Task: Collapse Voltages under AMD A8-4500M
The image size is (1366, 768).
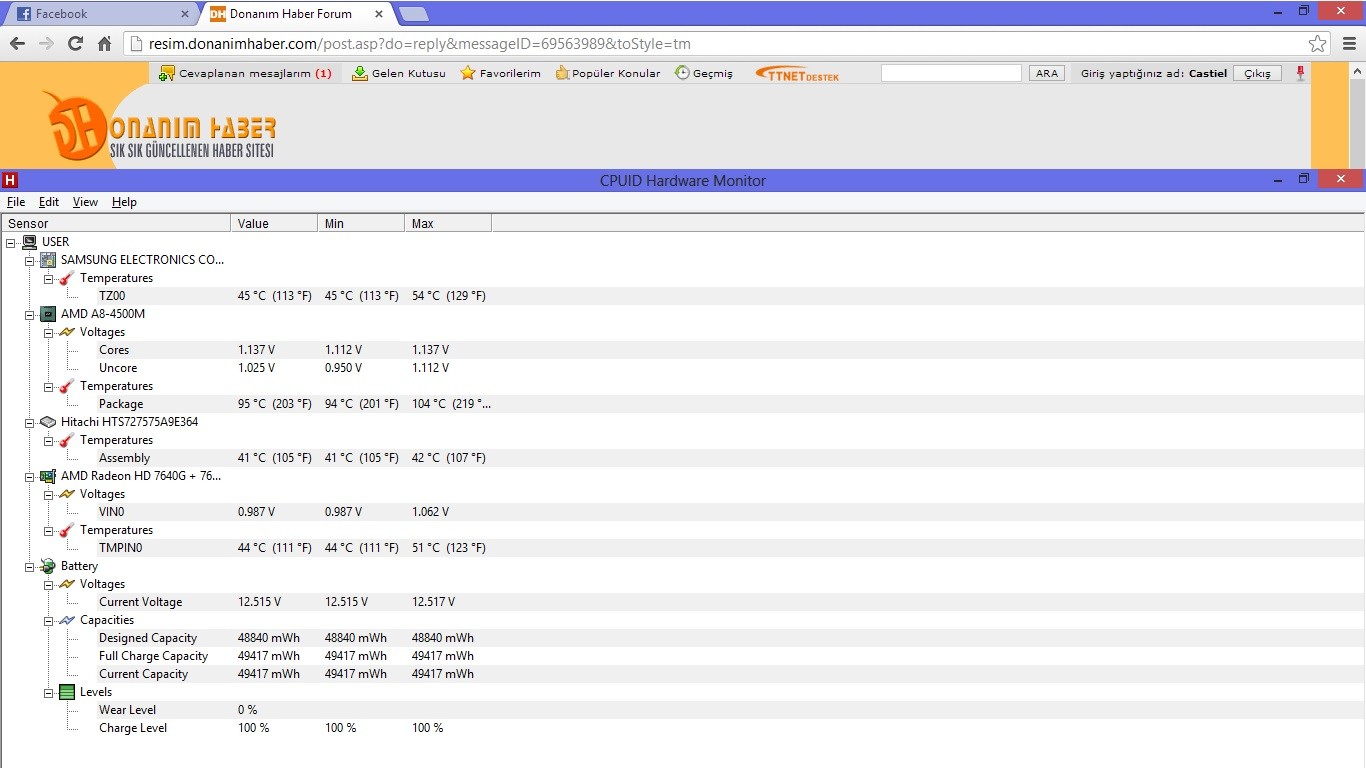Action: click(x=49, y=332)
